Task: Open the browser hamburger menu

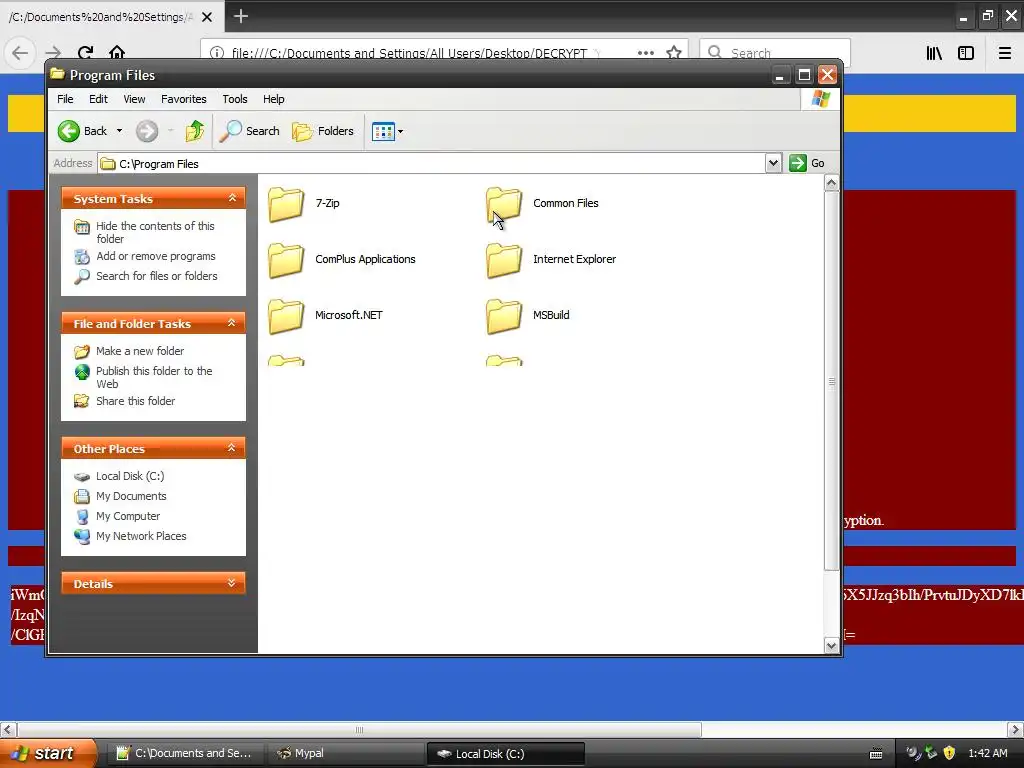Action: pyautogui.click(x=1004, y=53)
